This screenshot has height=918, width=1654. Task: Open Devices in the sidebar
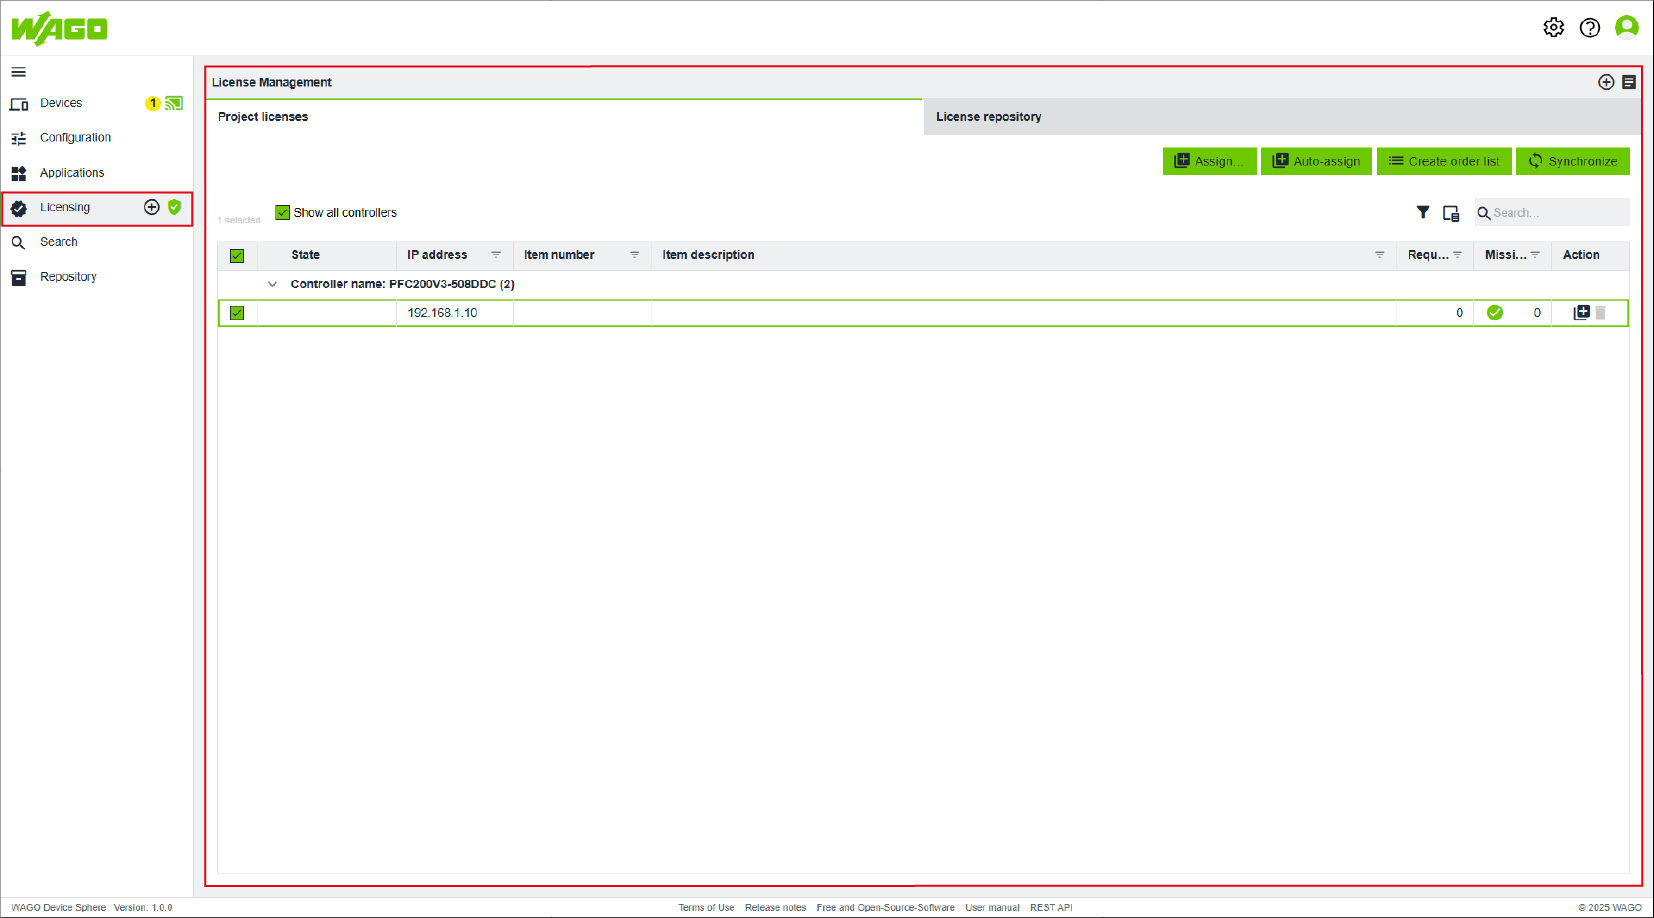pos(61,103)
